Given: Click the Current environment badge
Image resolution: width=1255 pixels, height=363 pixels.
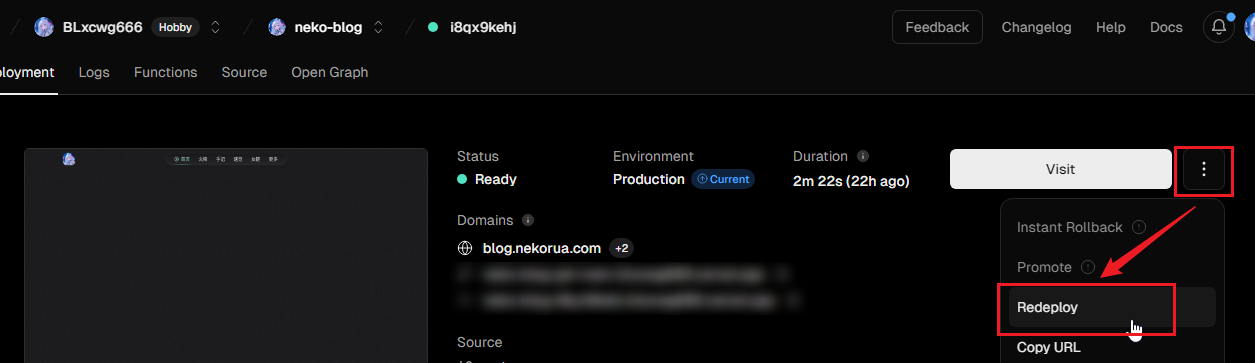Looking at the screenshot, I should (723, 179).
